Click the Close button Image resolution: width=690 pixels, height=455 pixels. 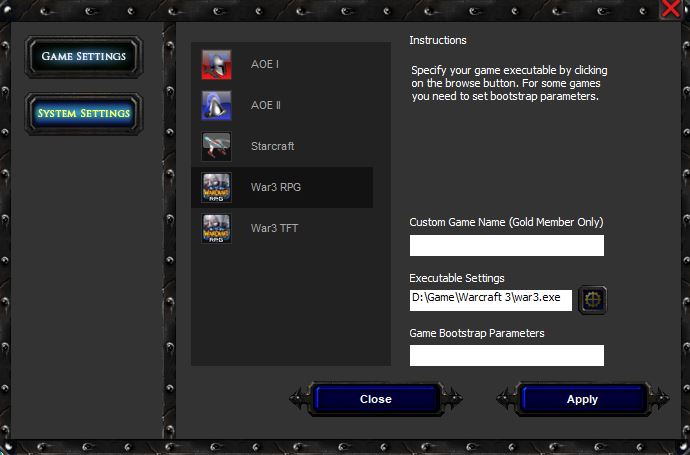click(x=376, y=399)
